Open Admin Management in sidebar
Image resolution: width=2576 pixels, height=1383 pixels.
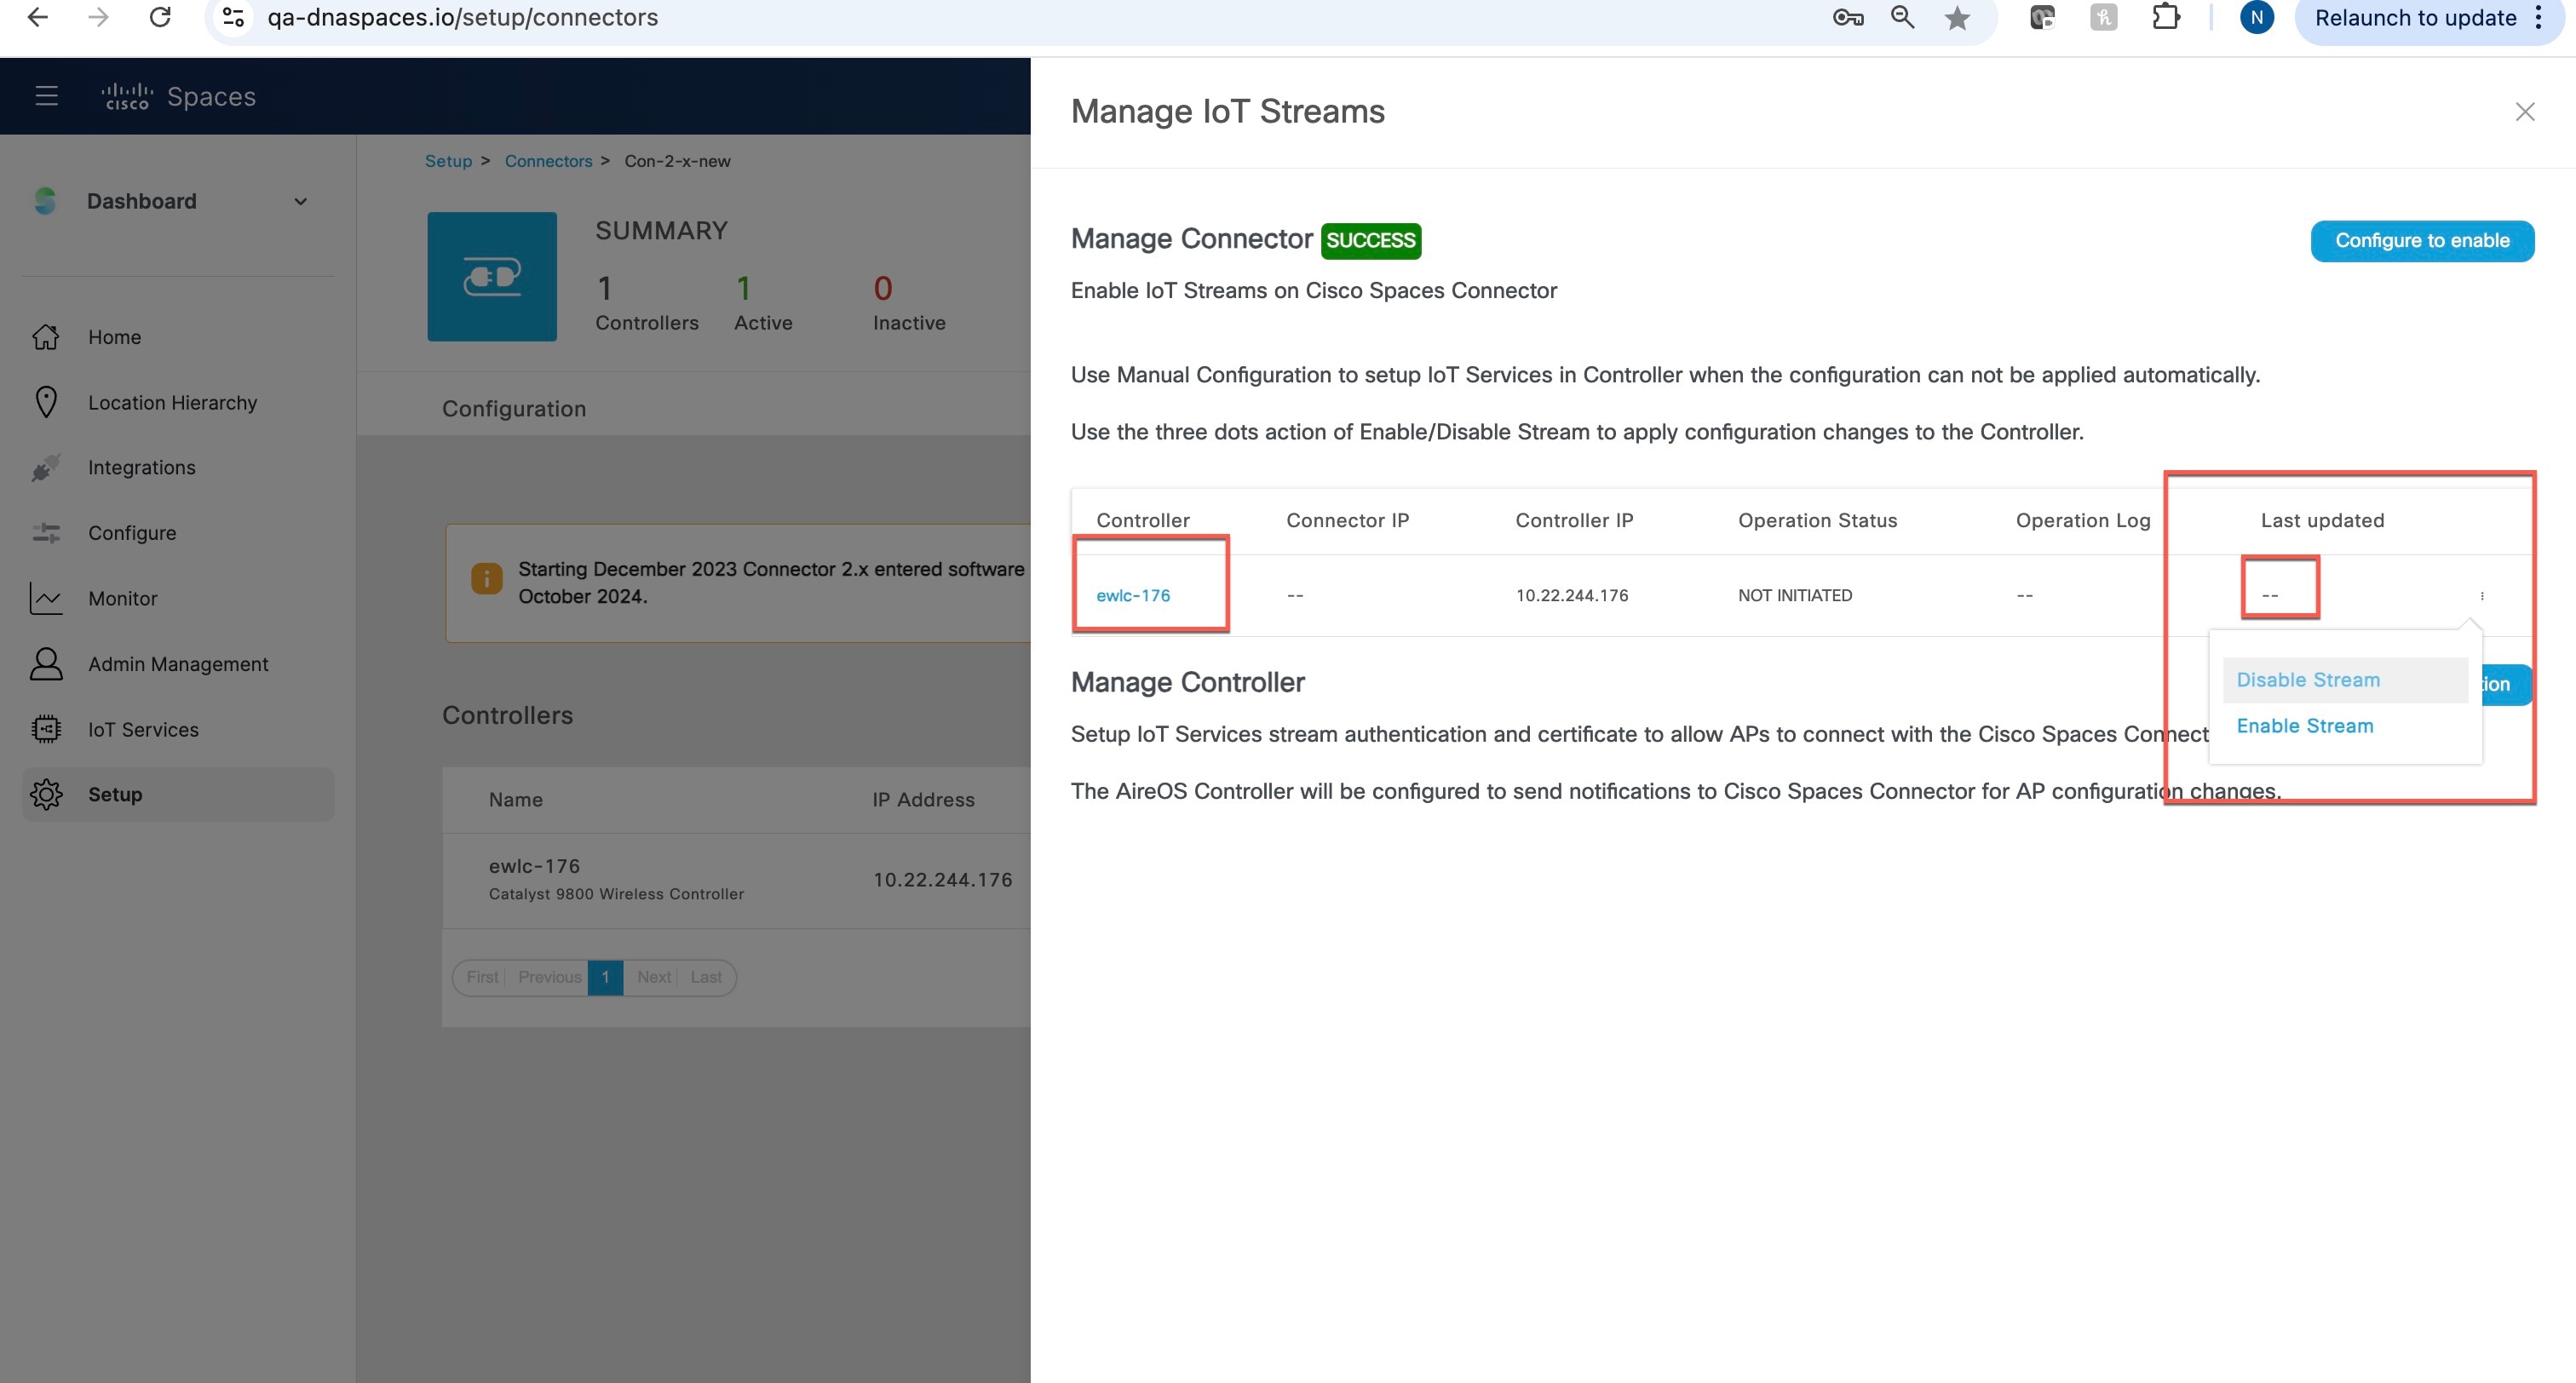click(178, 664)
